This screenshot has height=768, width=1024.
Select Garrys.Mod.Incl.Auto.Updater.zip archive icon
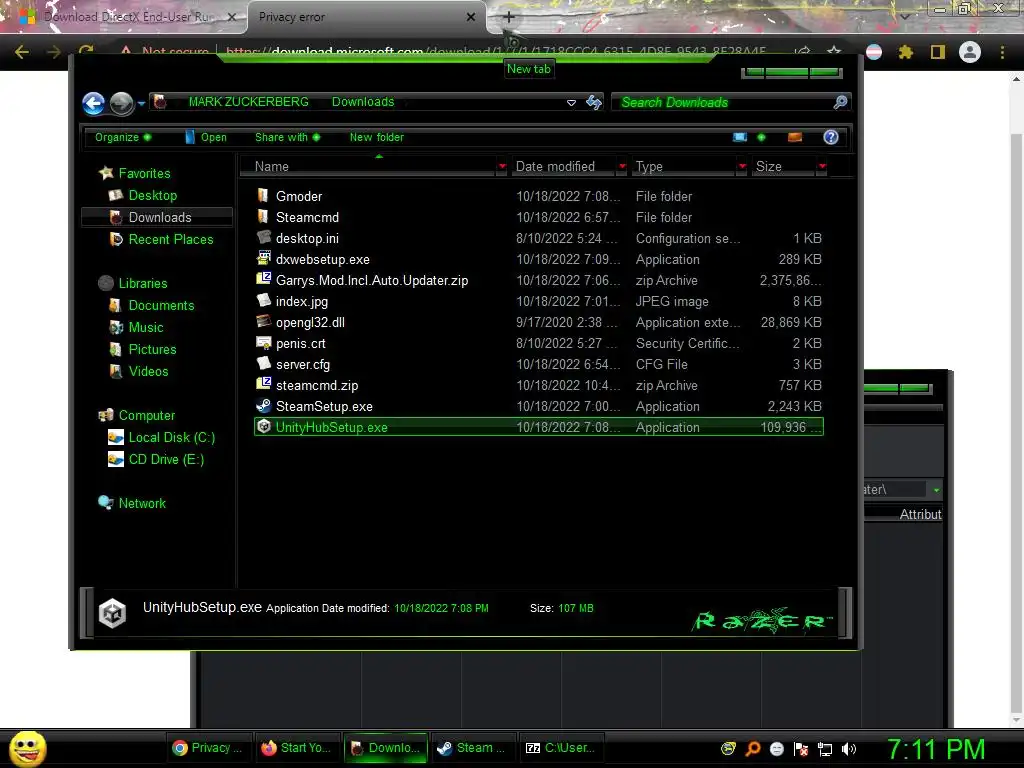point(264,279)
